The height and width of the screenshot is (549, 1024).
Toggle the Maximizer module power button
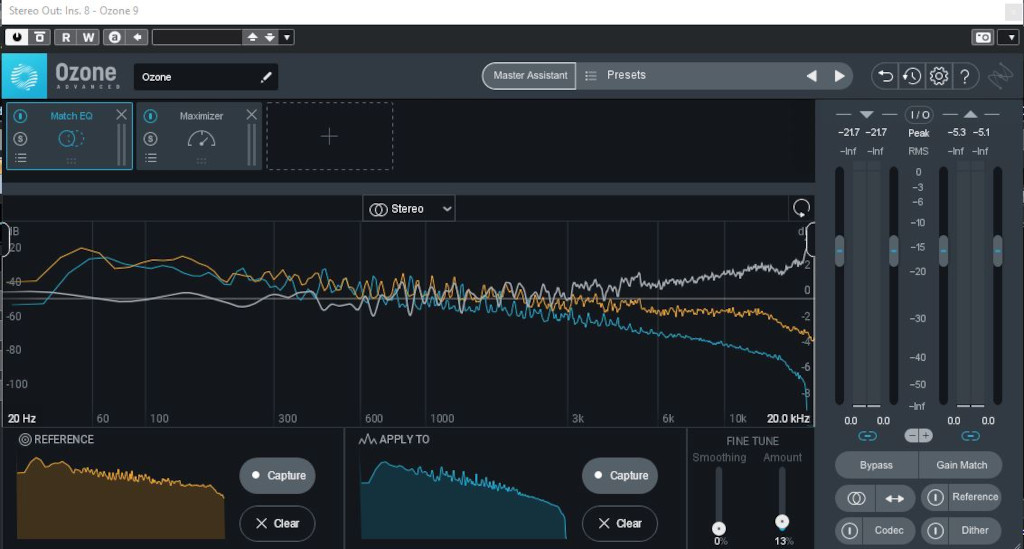[150, 116]
